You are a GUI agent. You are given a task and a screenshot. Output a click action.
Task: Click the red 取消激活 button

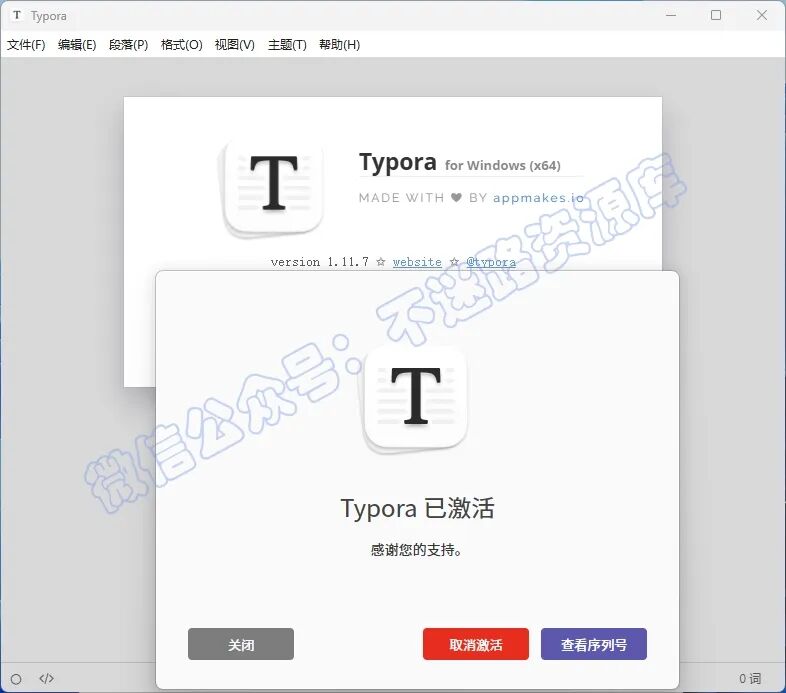click(476, 644)
